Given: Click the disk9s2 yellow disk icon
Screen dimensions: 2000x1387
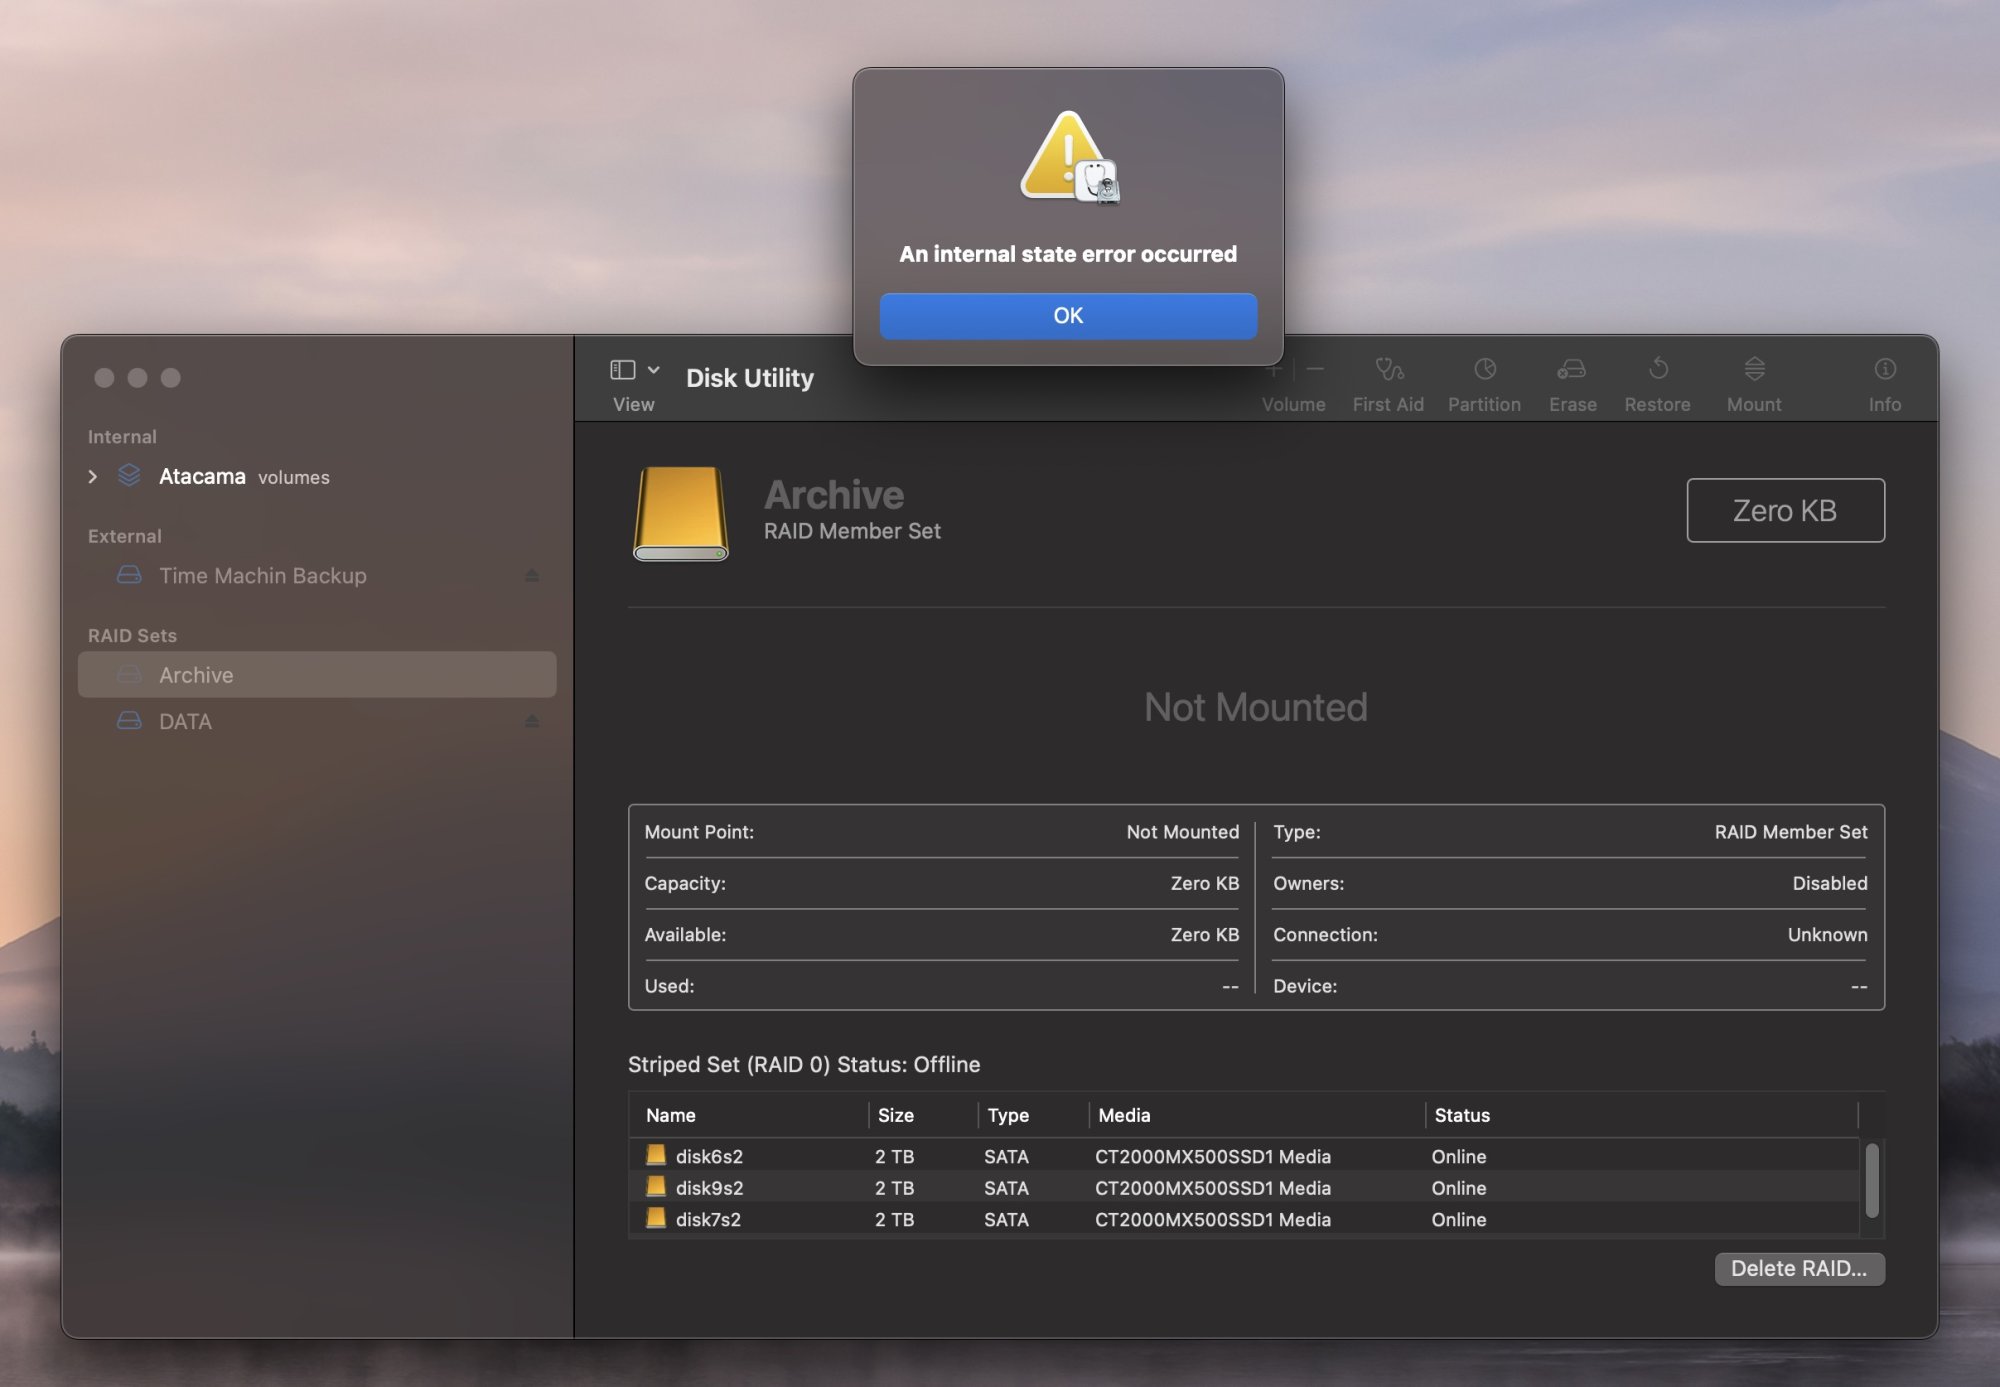Looking at the screenshot, I should (x=656, y=1187).
